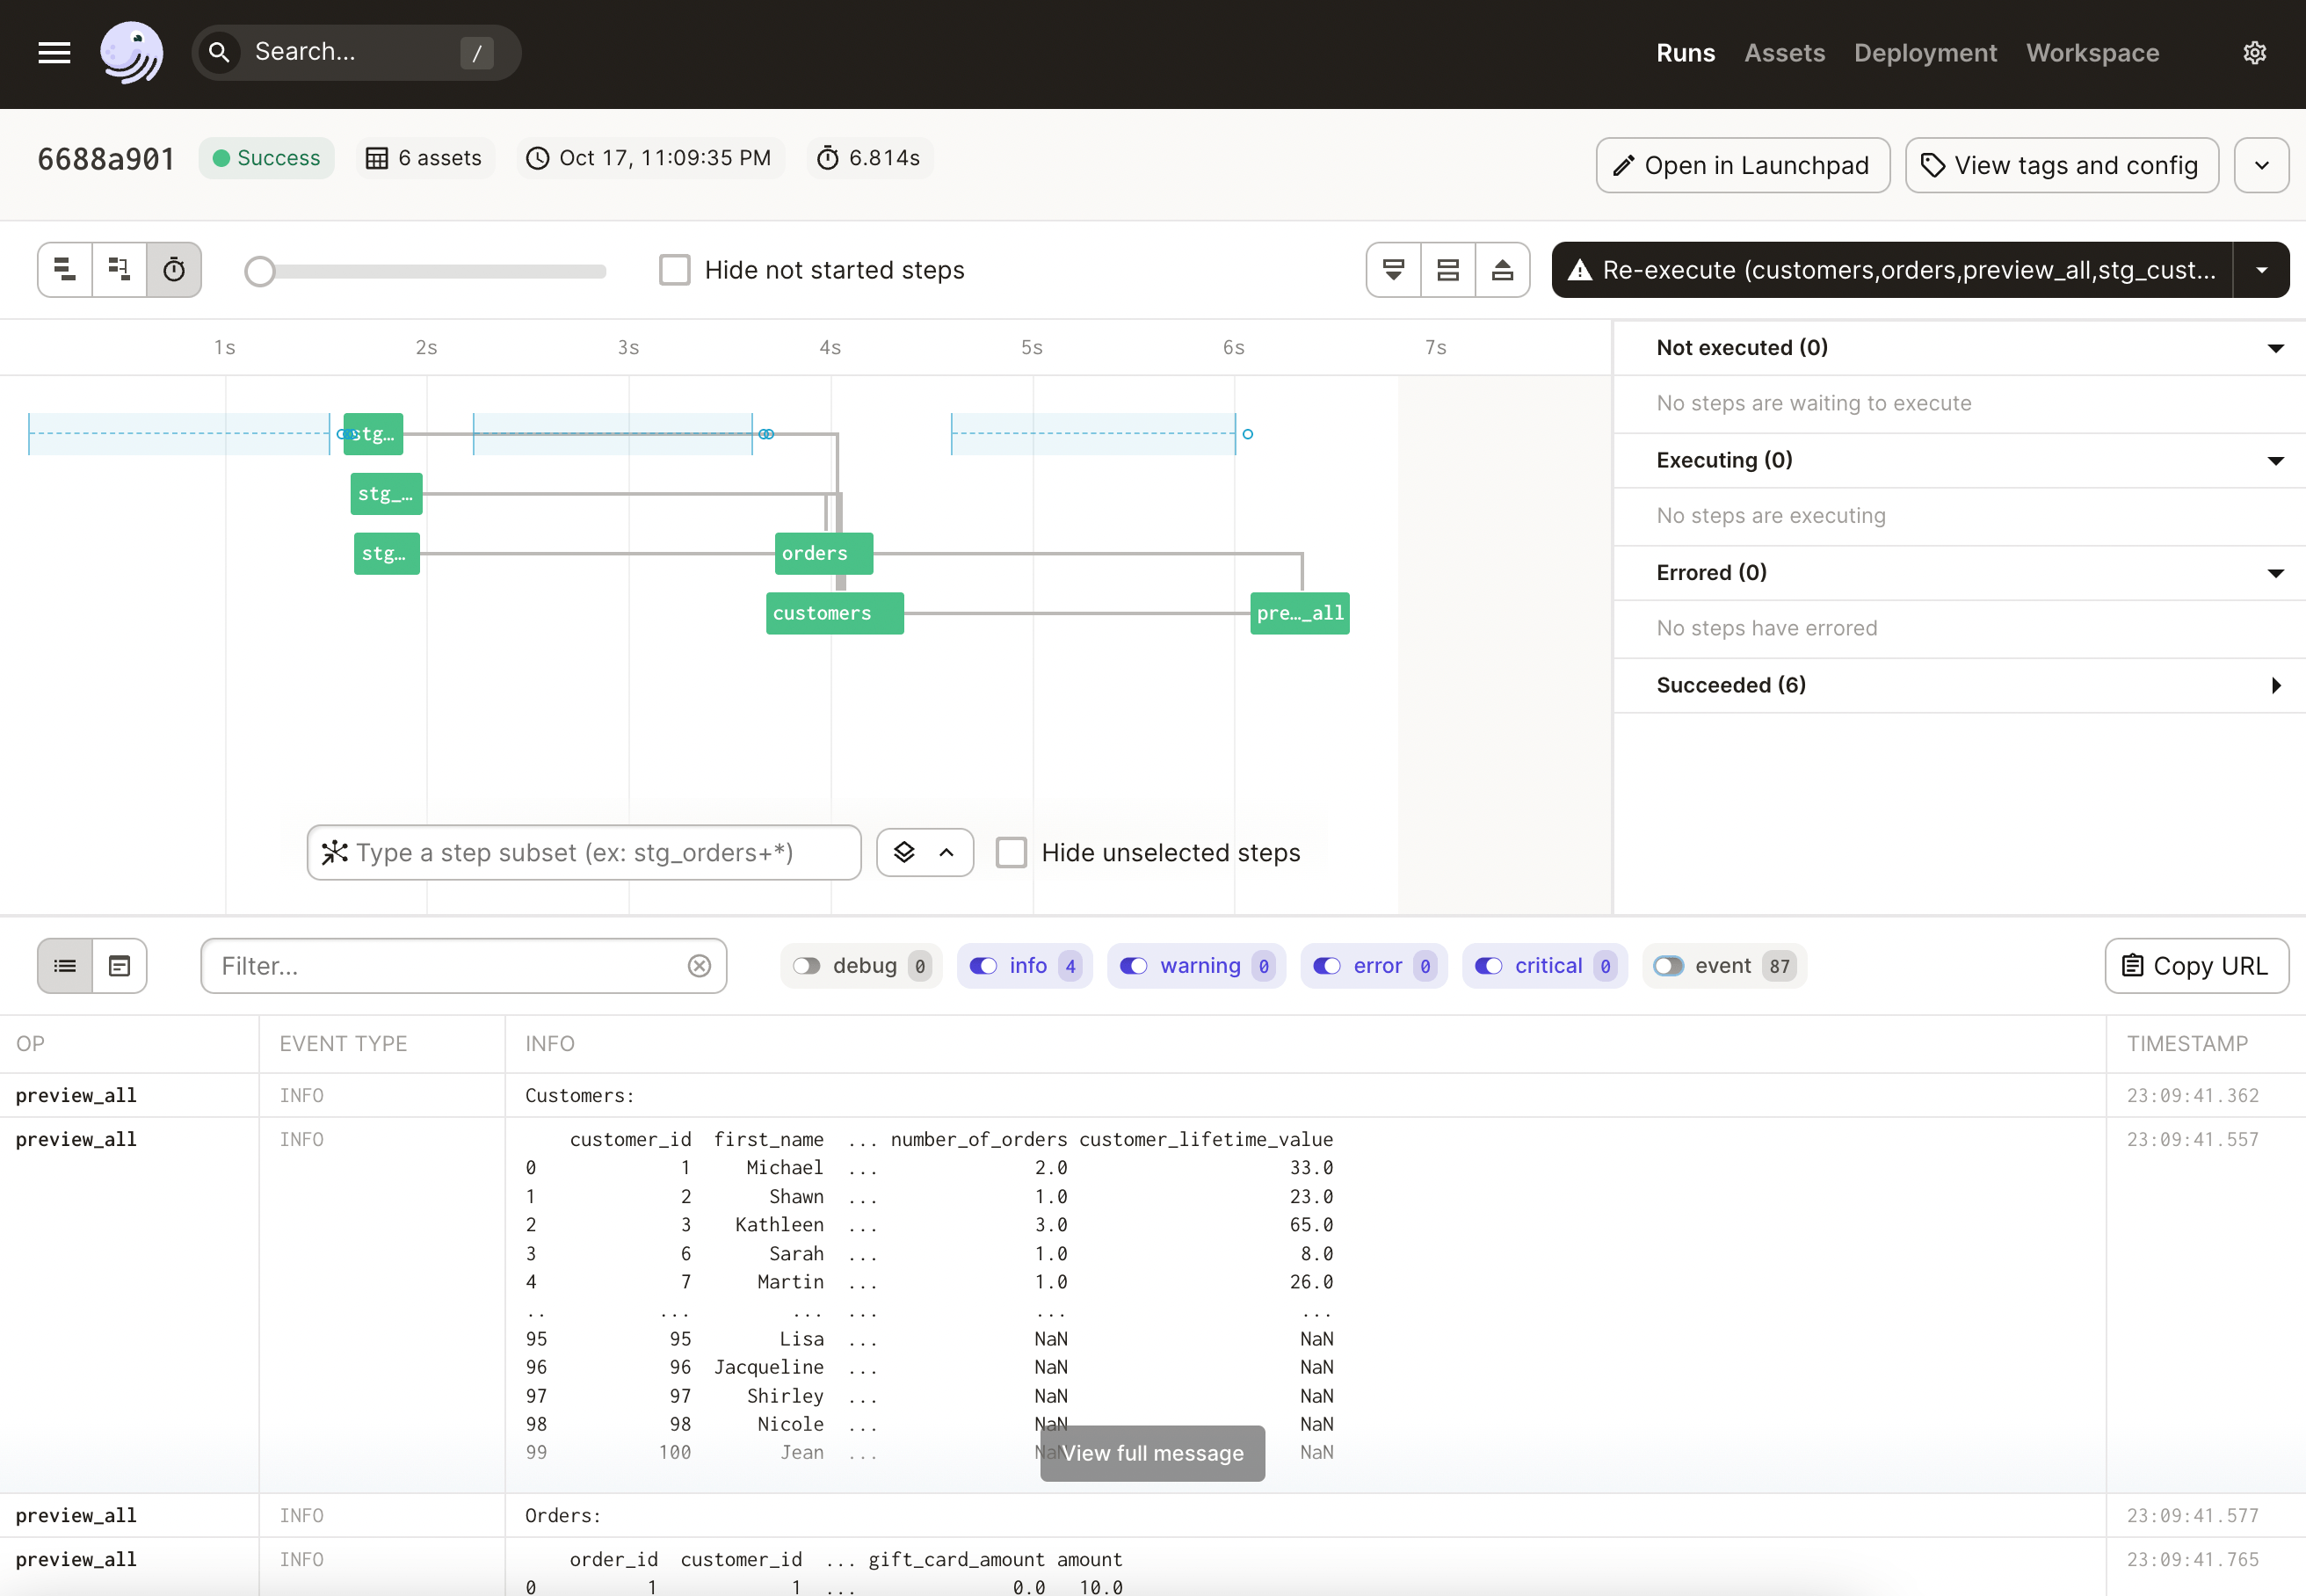Focus the bottom logs panel layout icon

[x=1393, y=270]
